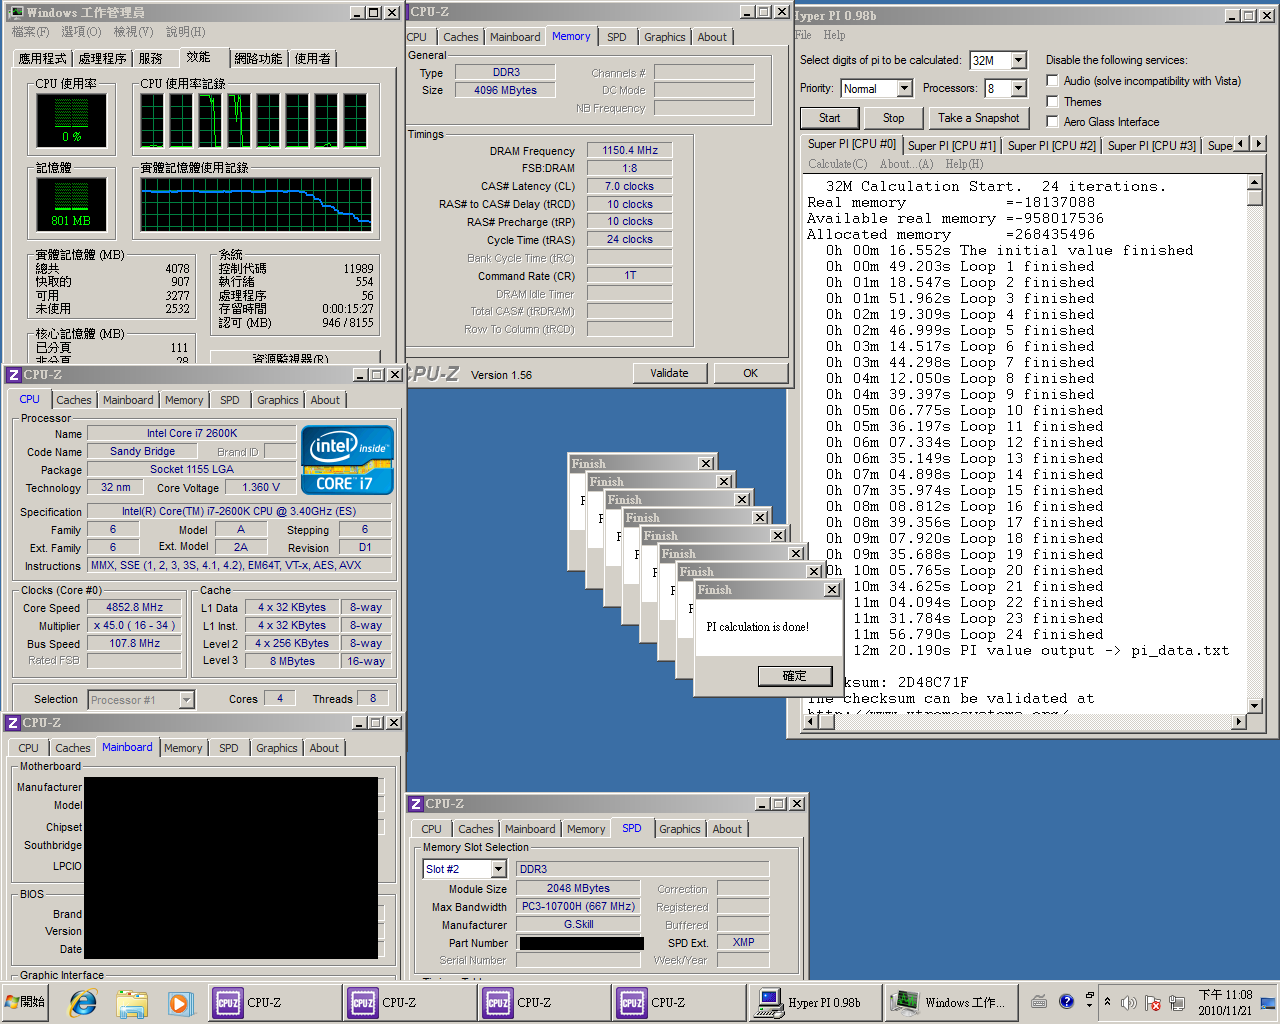Show hidden tray icons with double chevron
The image size is (1280, 1024).
[1107, 1001]
